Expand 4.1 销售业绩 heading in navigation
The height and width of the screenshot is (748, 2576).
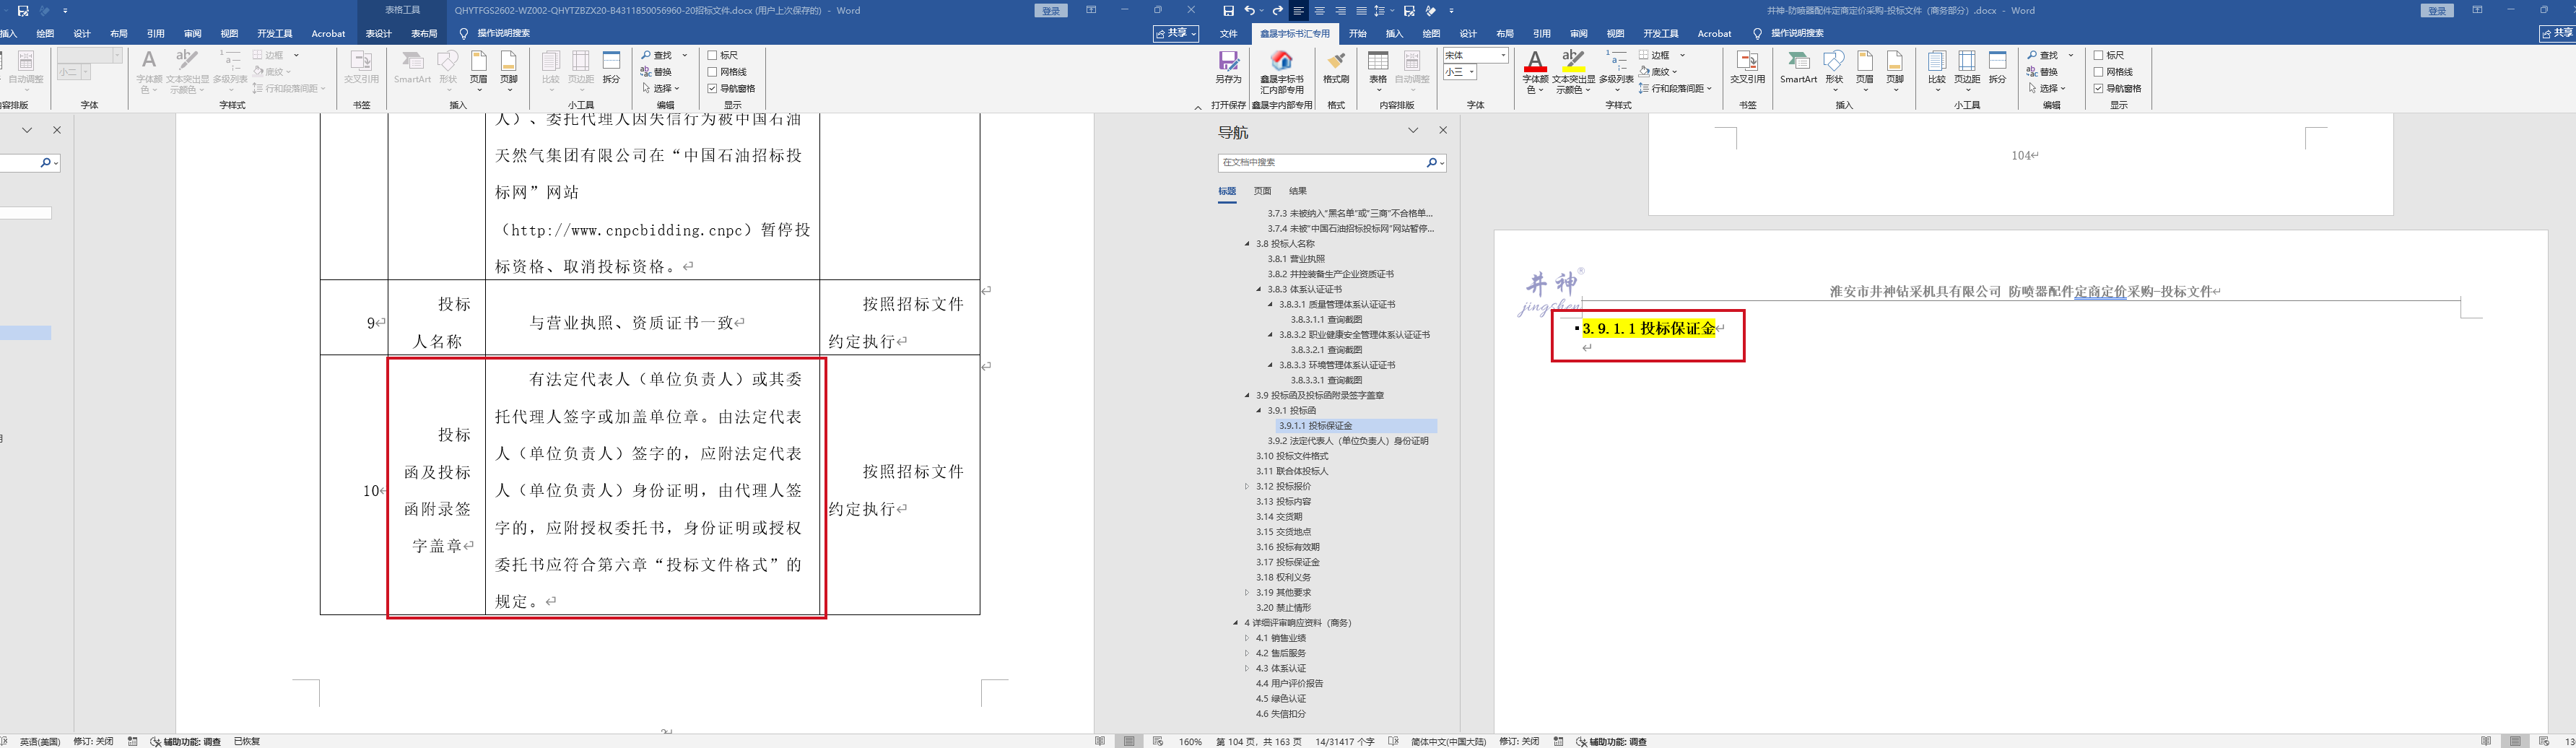coord(1247,638)
